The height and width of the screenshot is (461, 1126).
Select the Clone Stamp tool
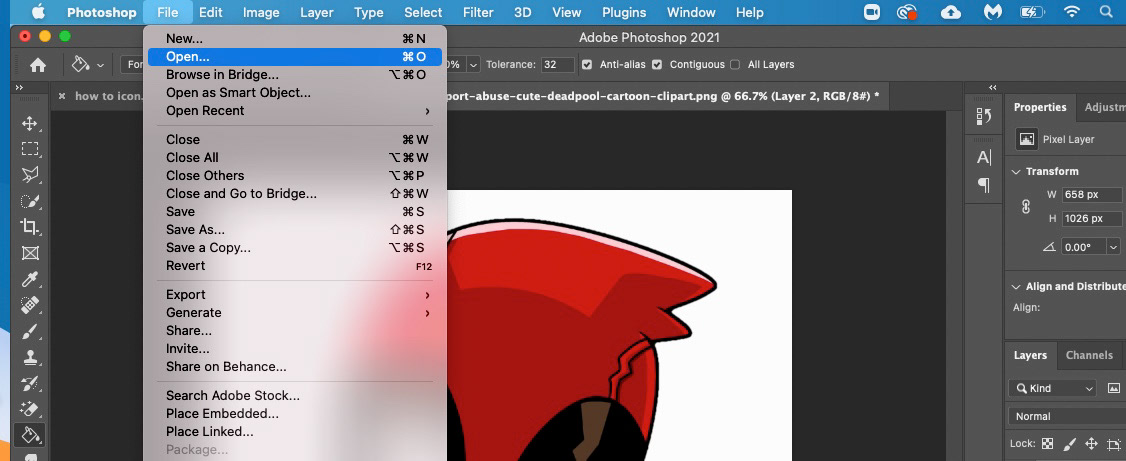coord(29,357)
